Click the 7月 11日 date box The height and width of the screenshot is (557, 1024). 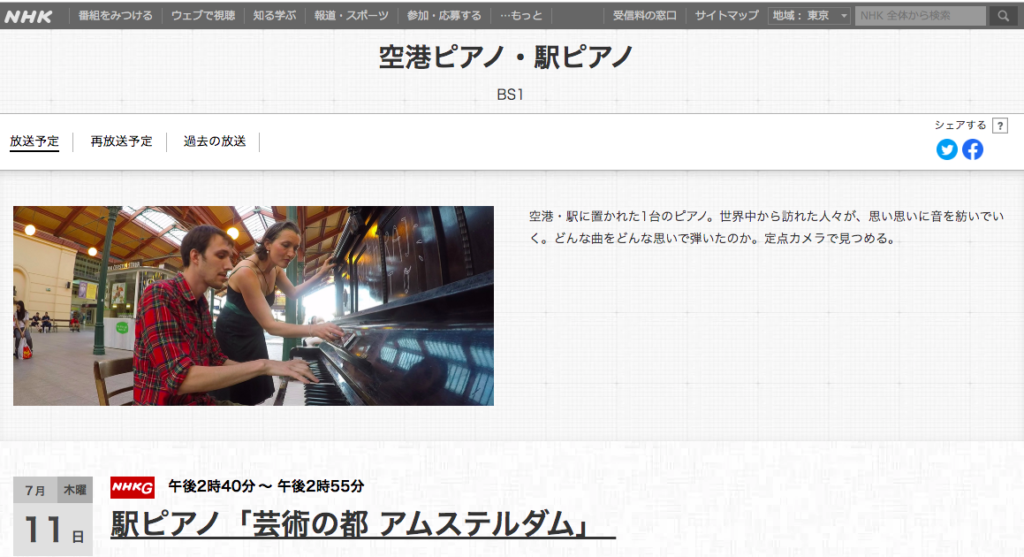point(52,516)
